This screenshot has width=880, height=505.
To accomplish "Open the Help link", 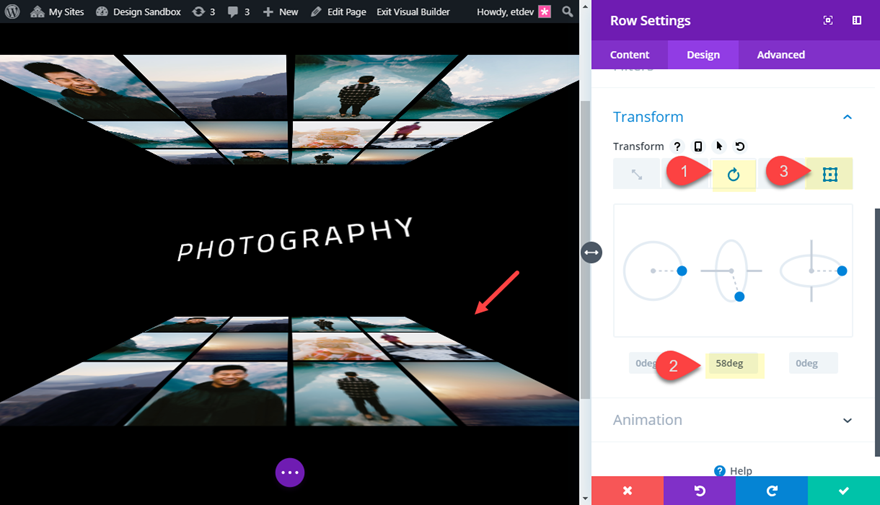I will [734, 471].
